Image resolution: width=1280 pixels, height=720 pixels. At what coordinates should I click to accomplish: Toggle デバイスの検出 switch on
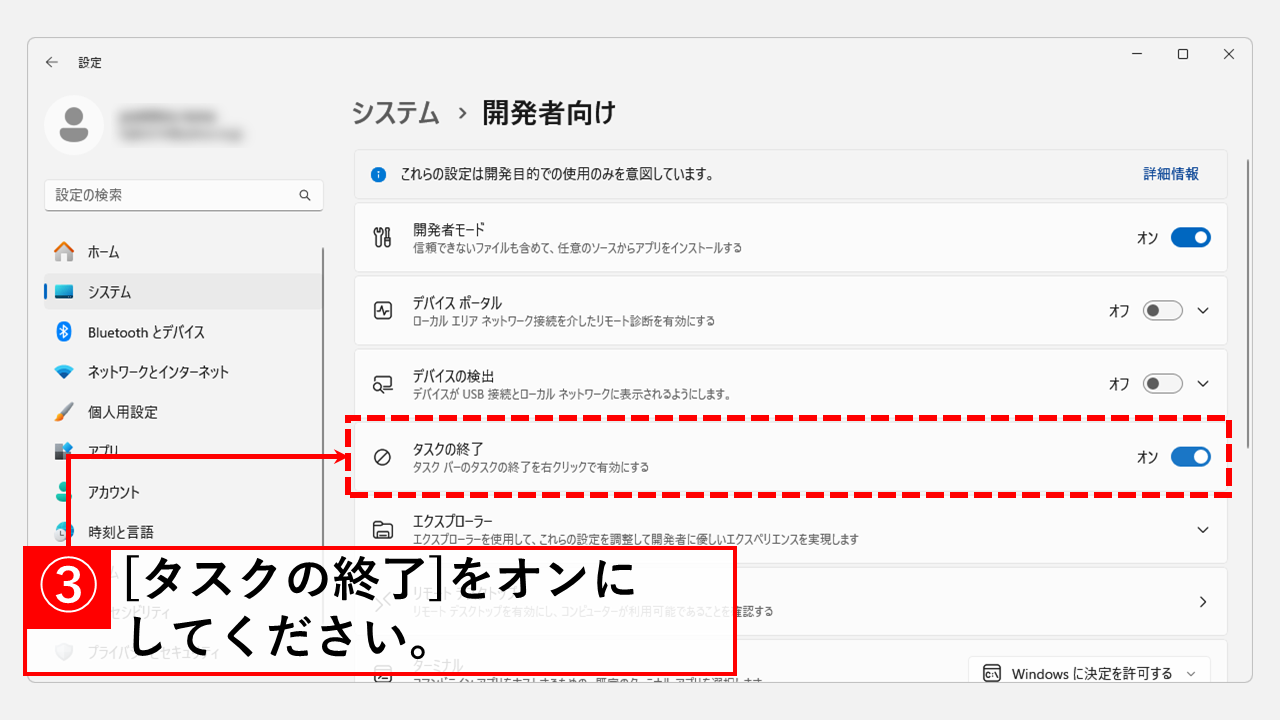tap(1163, 384)
